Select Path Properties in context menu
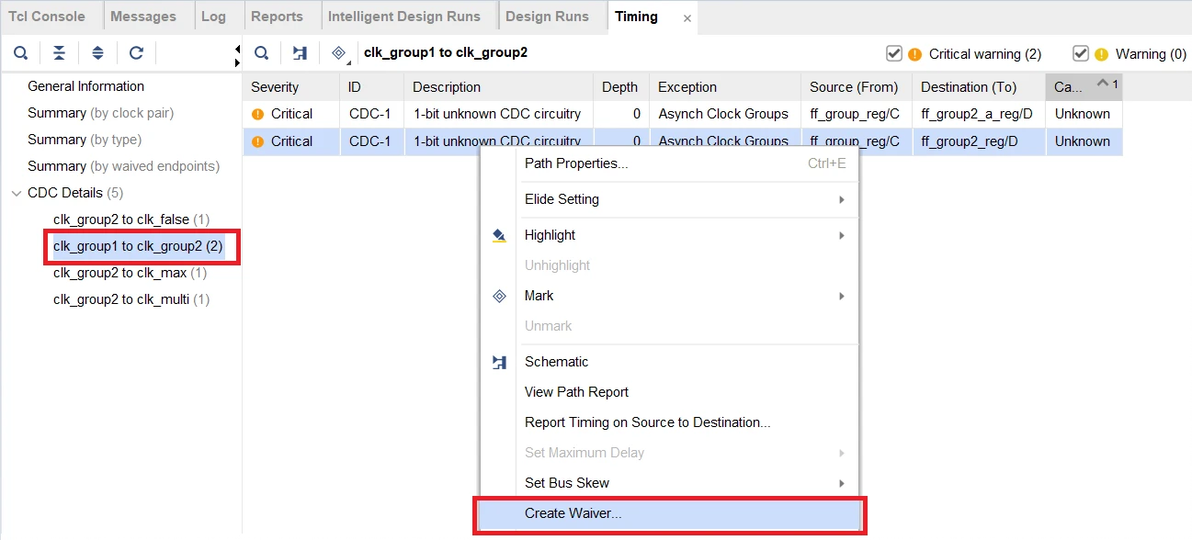The image size is (1192, 540). (576, 163)
